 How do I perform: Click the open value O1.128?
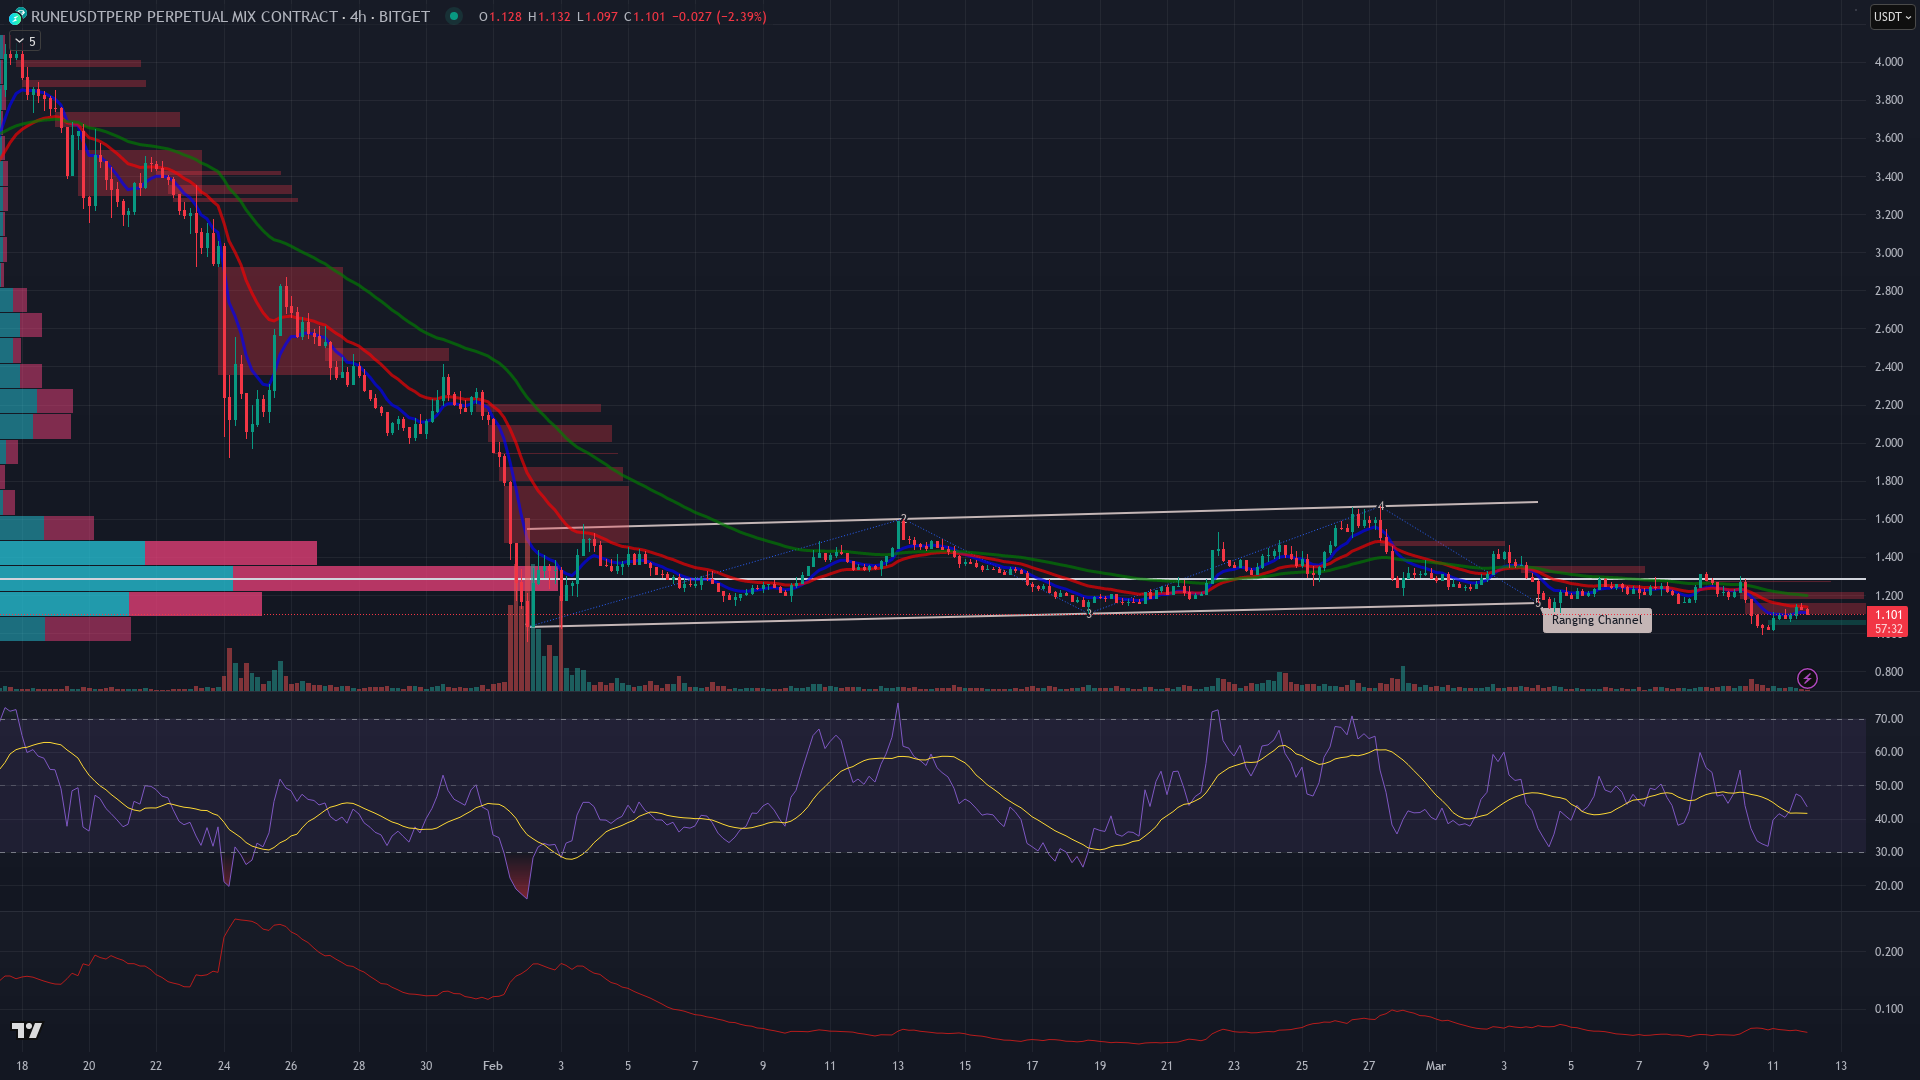click(500, 16)
